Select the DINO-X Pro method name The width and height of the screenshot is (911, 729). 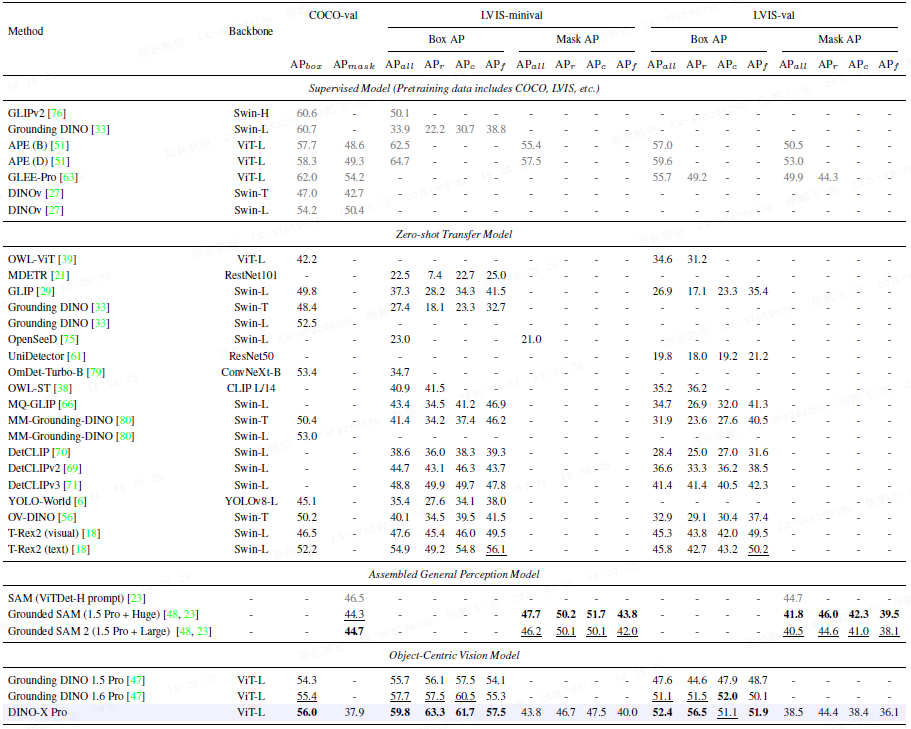37,713
